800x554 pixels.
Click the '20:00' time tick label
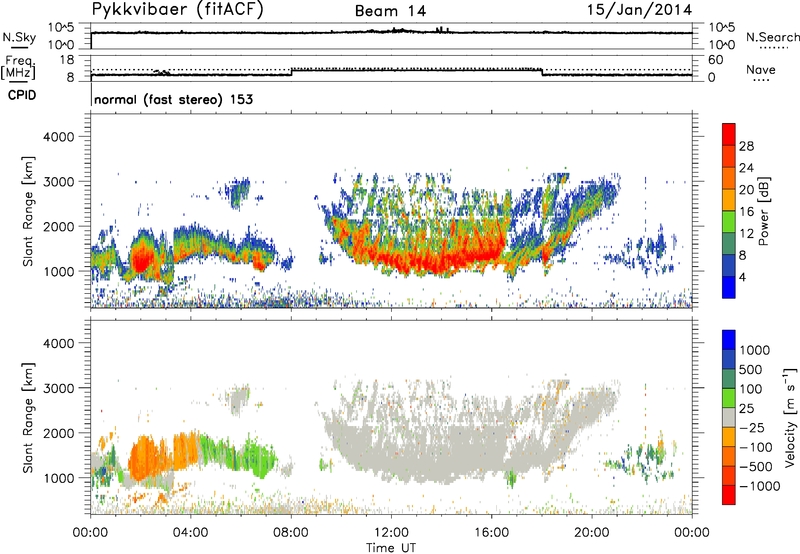pos(592,533)
